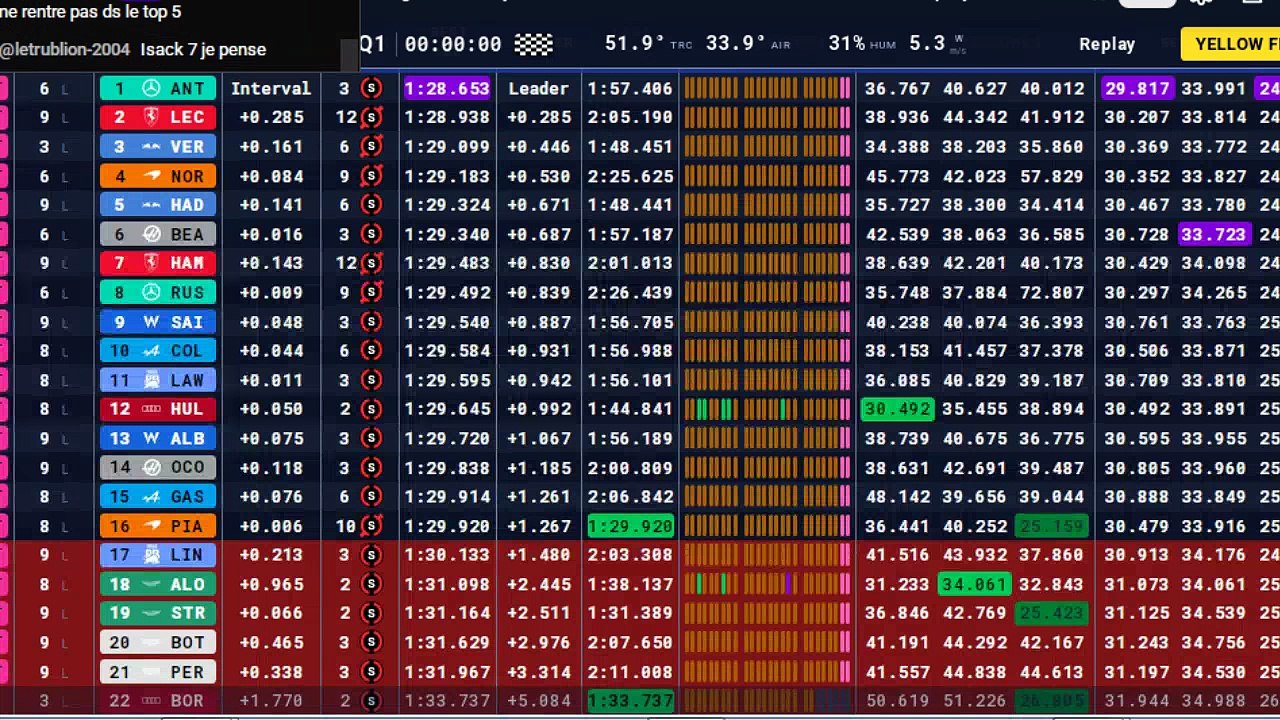The image size is (1280, 720).
Task: Click the Williams logo beside SAI
Action: click(152, 323)
